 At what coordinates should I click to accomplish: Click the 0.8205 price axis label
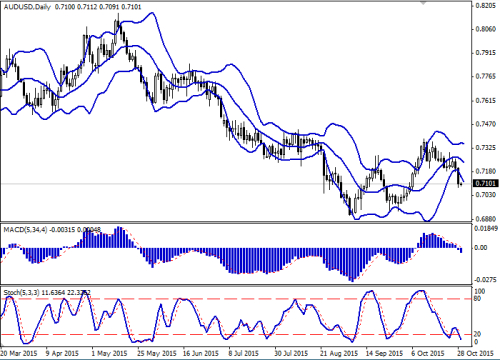coord(486,6)
